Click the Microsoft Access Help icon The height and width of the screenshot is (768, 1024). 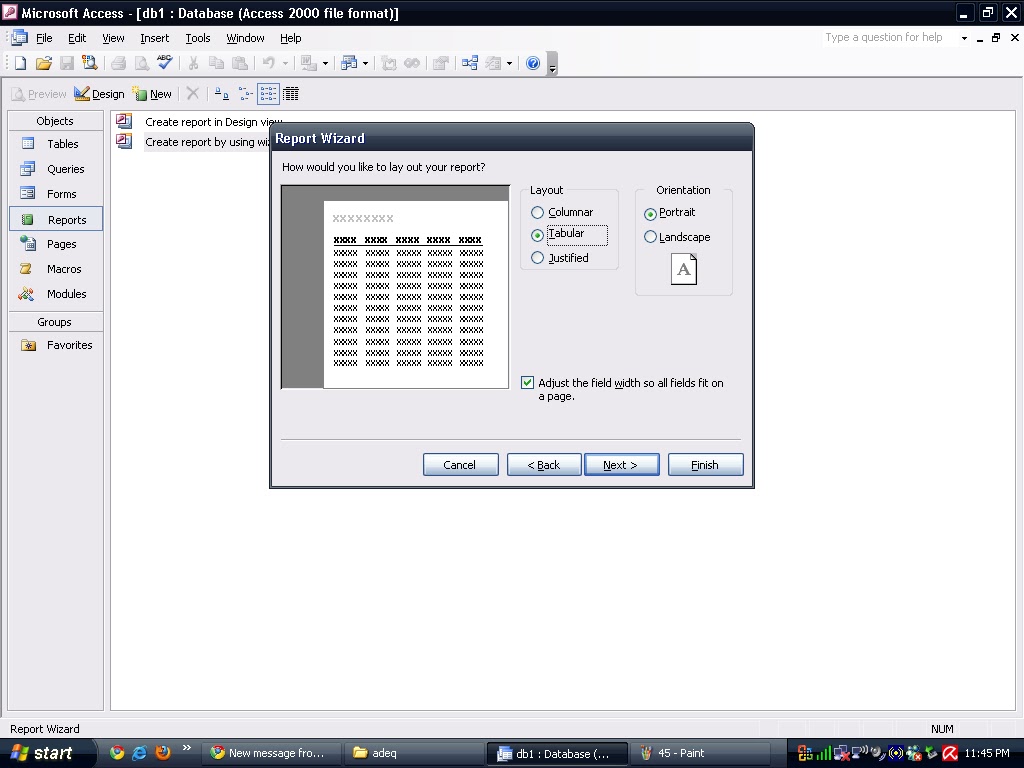pyautogui.click(x=533, y=63)
